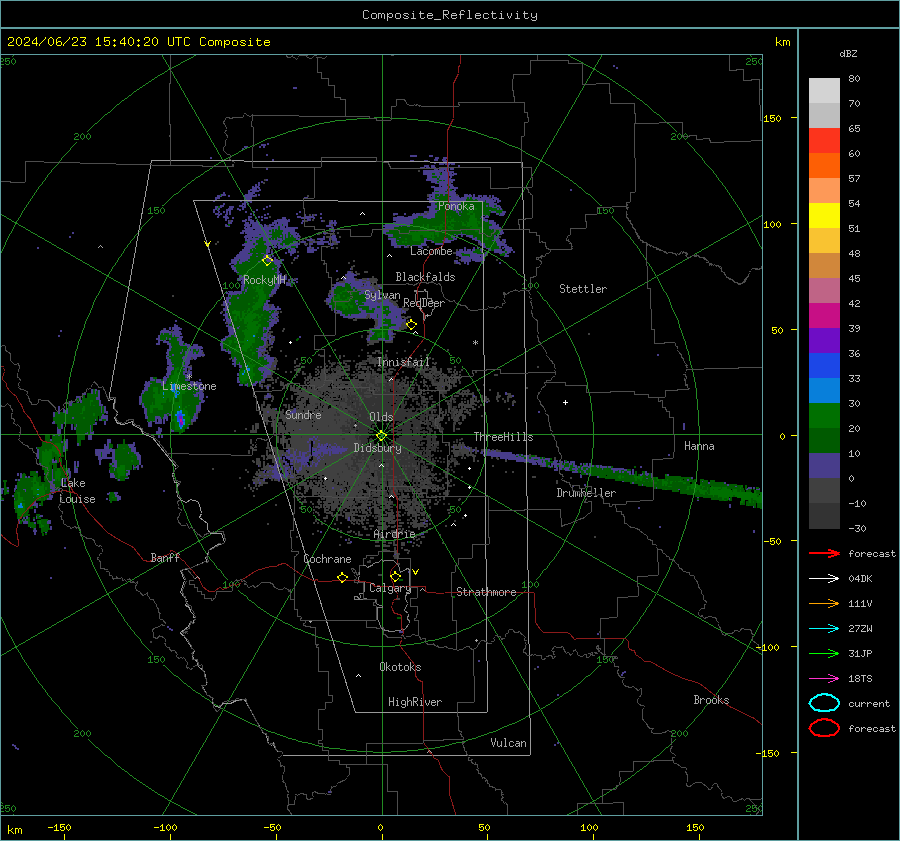Click the Ponoka city label
The image size is (900, 841).
(x=456, y=206)
